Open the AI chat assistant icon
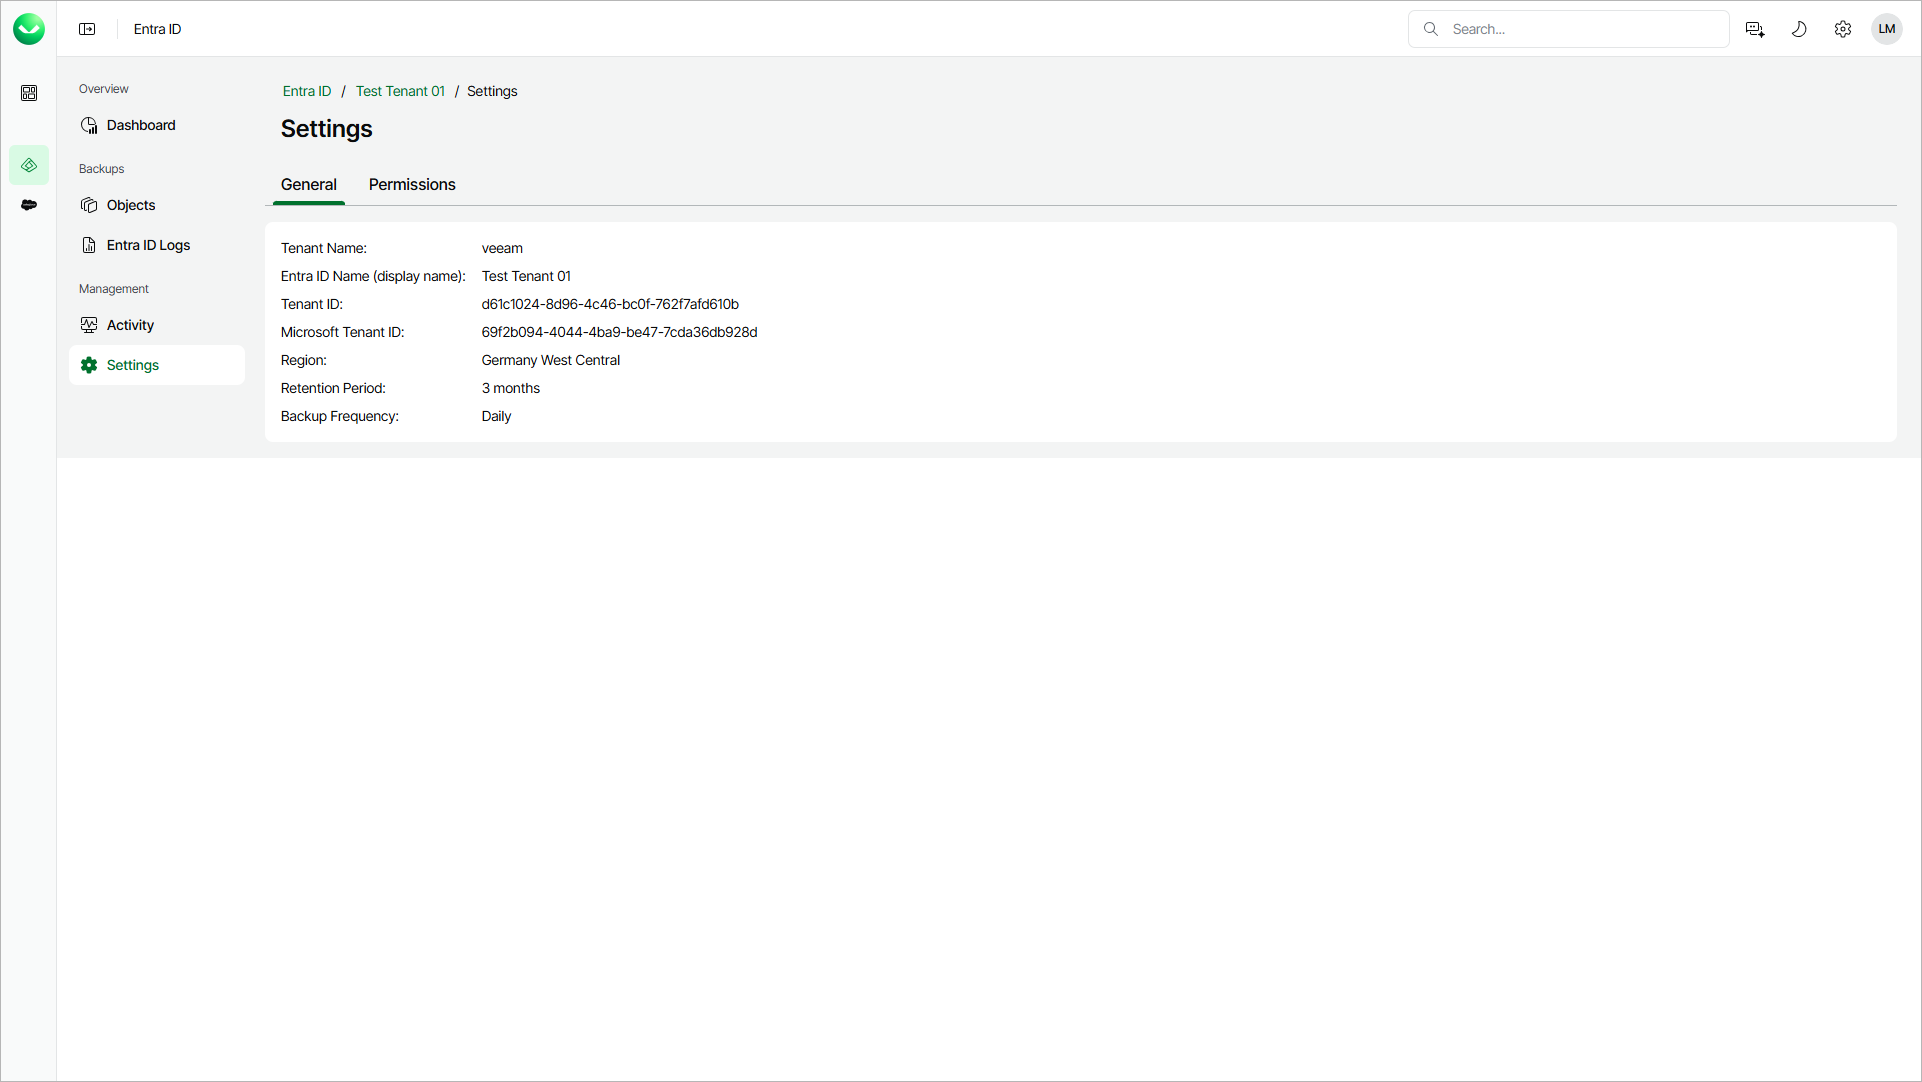The height and width of the screenshot is (1082, 1922). pos(1754,29)
